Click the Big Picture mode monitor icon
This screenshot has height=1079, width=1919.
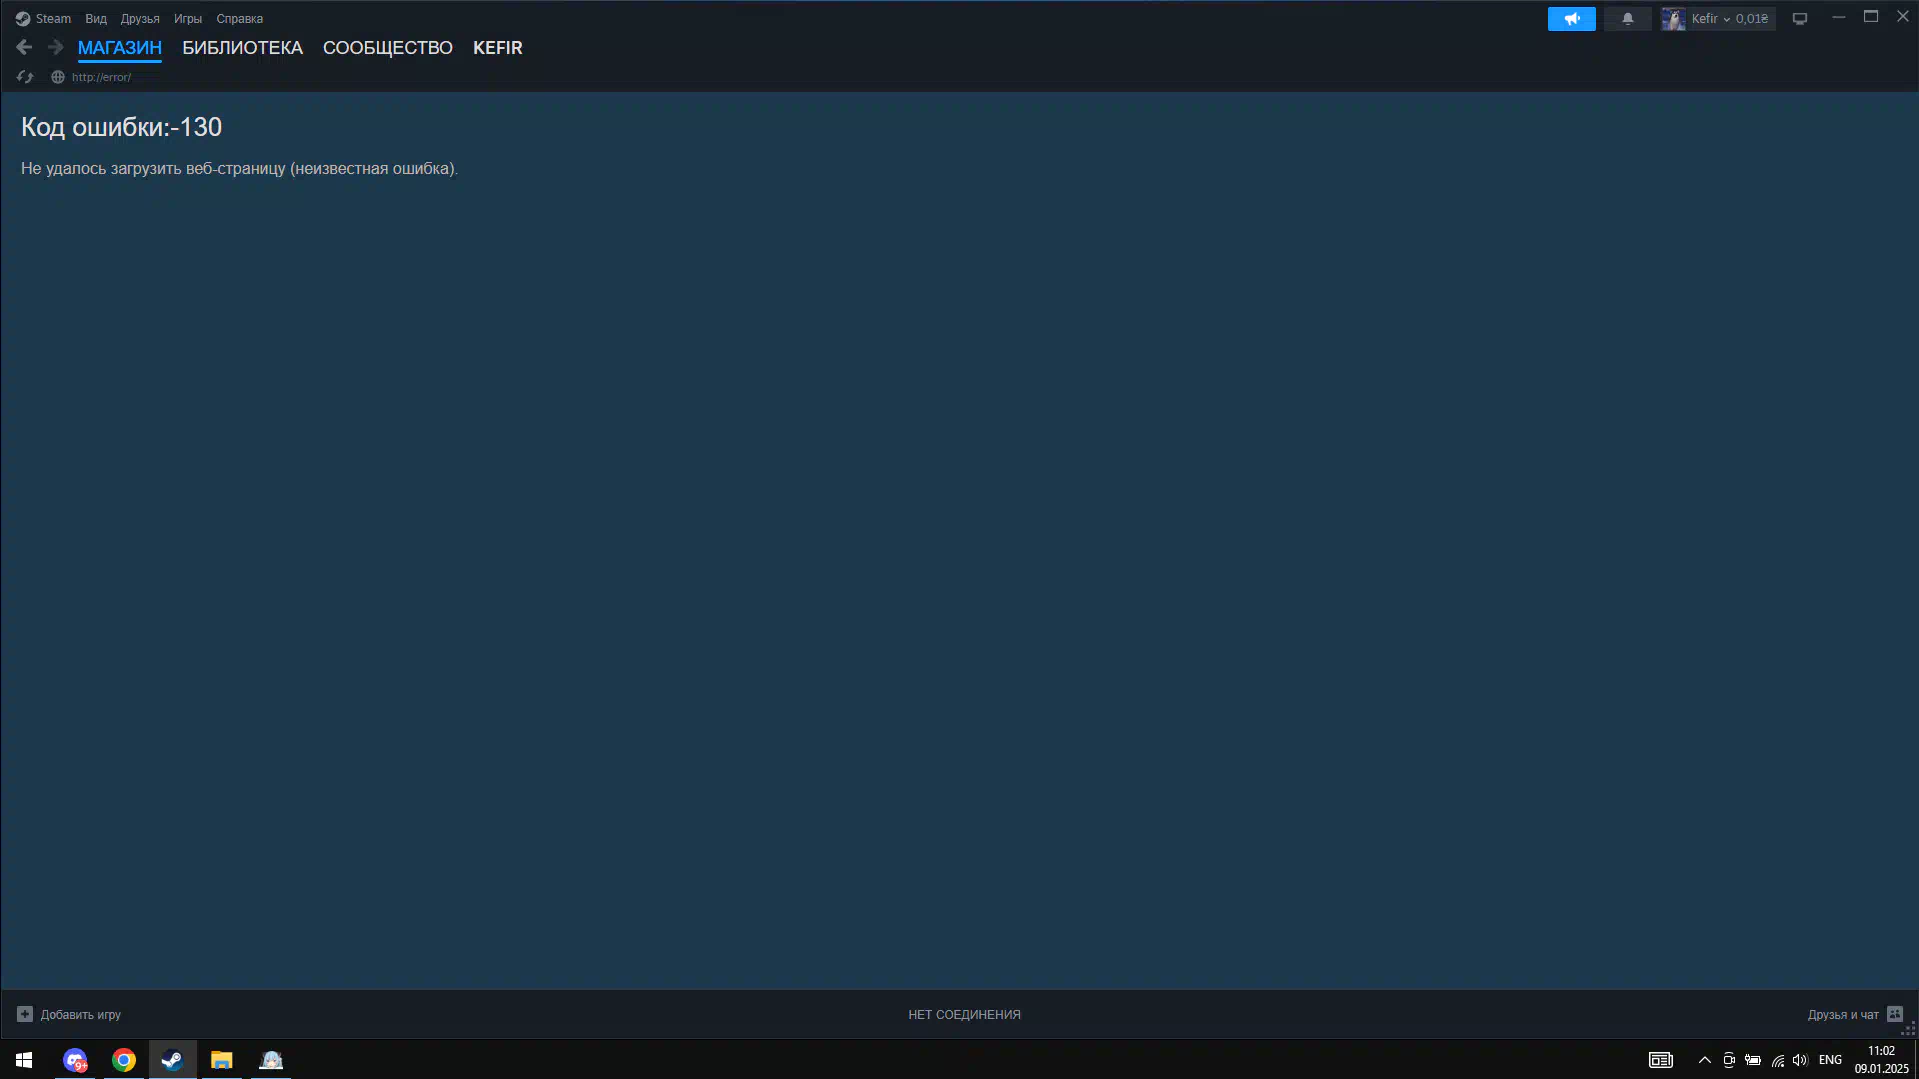pyautogui.click(x=1799, y=19)
